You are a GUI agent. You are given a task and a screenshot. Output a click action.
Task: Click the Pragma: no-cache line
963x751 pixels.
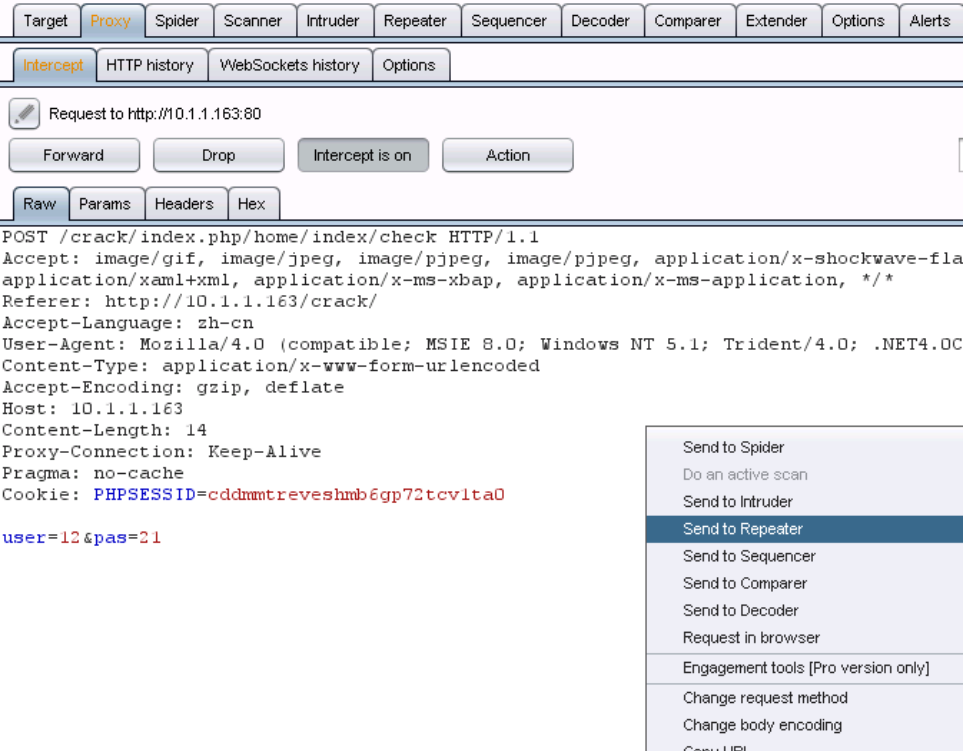tap(93, 473)
